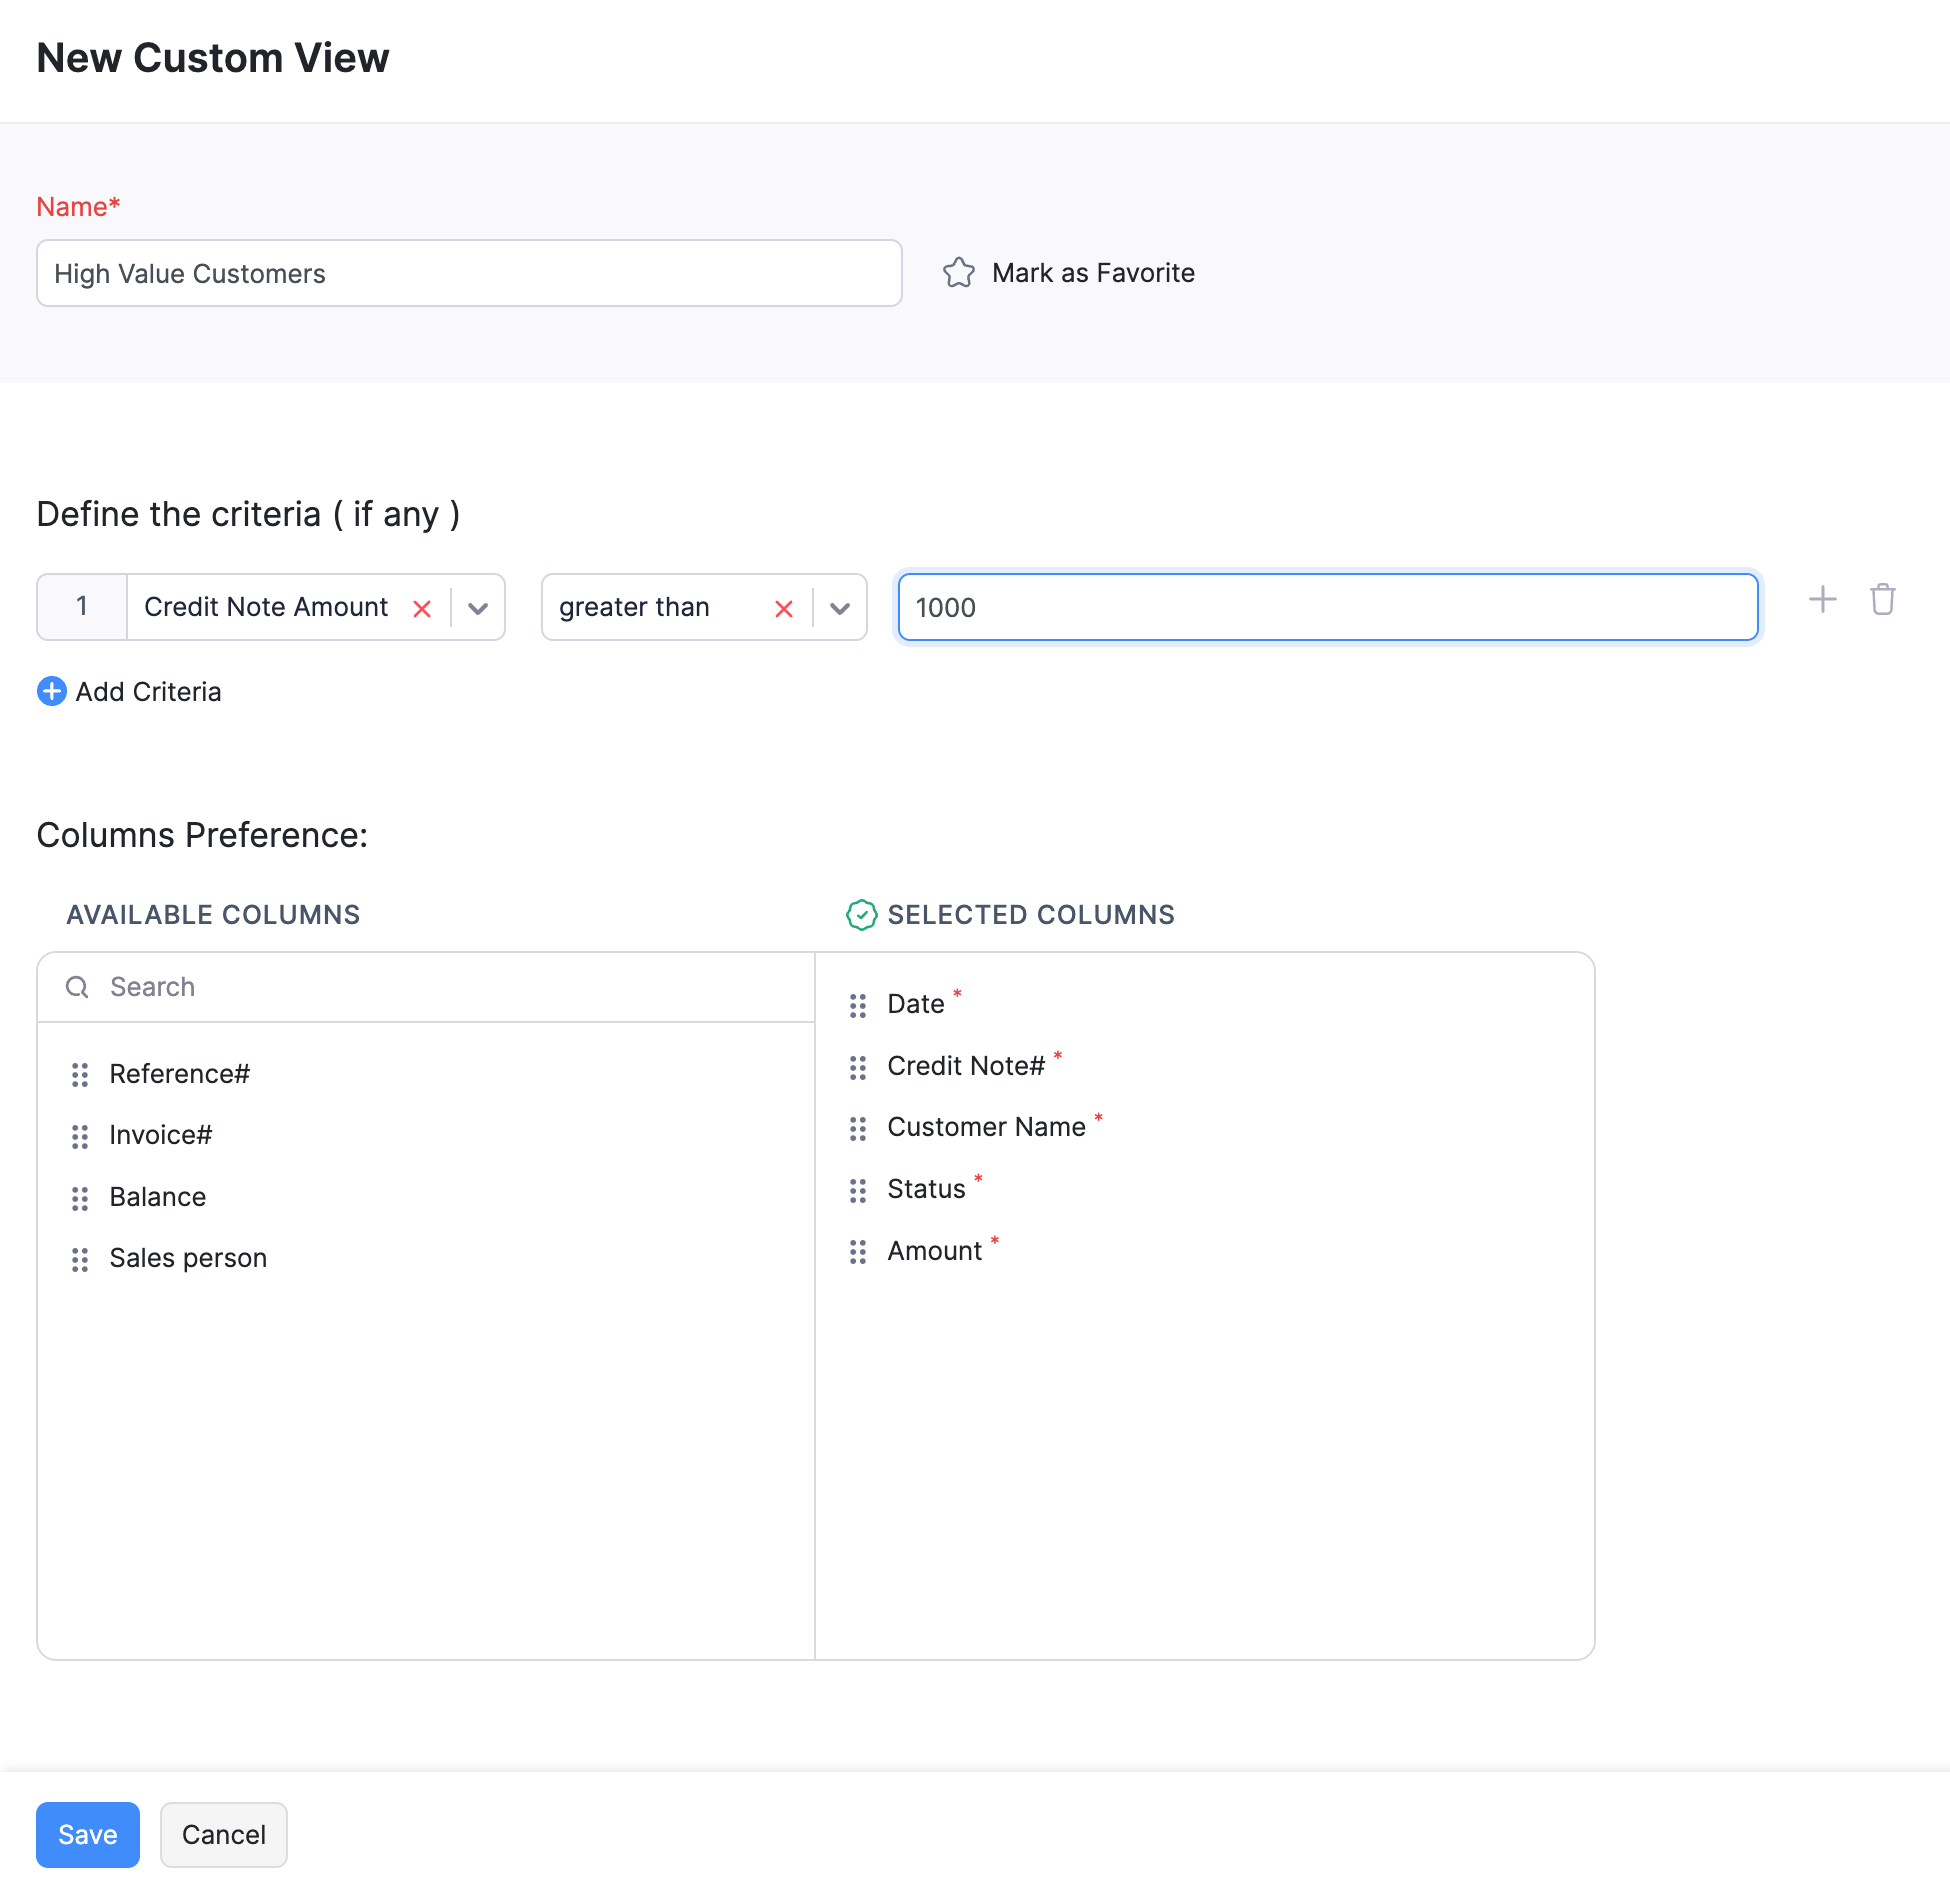Click the green checkmark Selected Columns icon

point(858,914)
